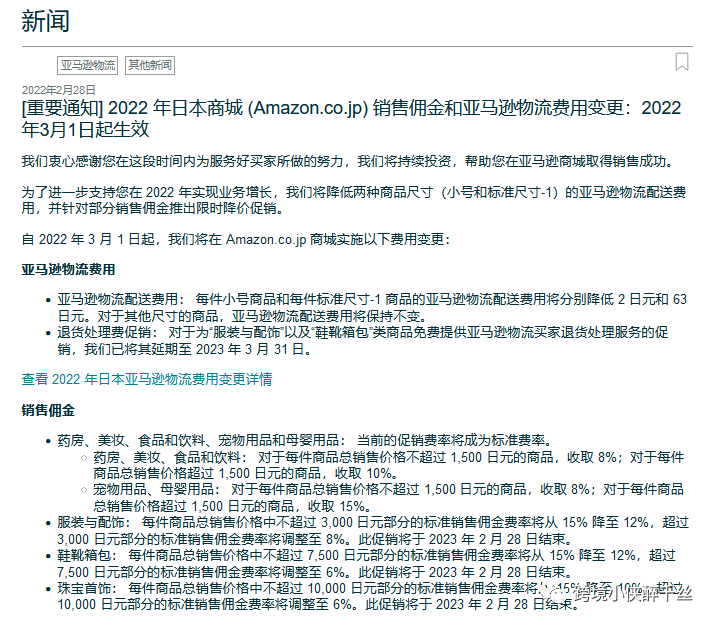This screenshot has width=715, height=625.
Task: Select the 其他新闻 tag
Action: click(x=150, y=66)
